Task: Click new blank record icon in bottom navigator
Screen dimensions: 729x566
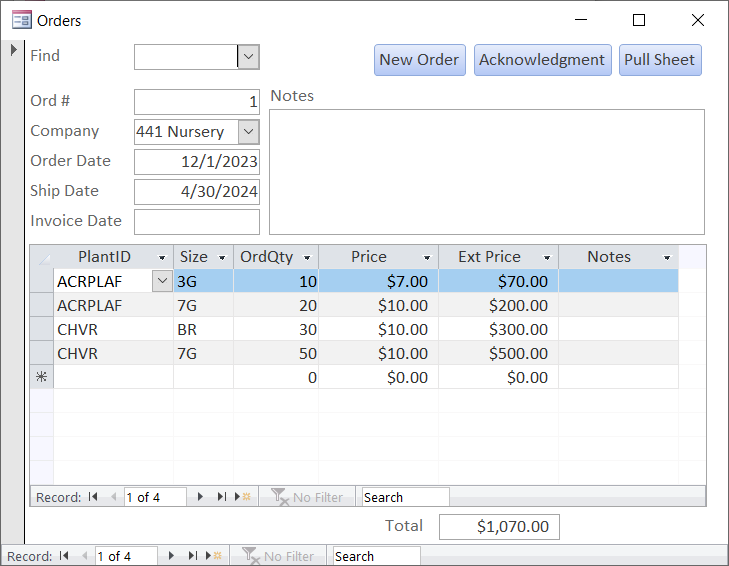Action: click(213, 556)
